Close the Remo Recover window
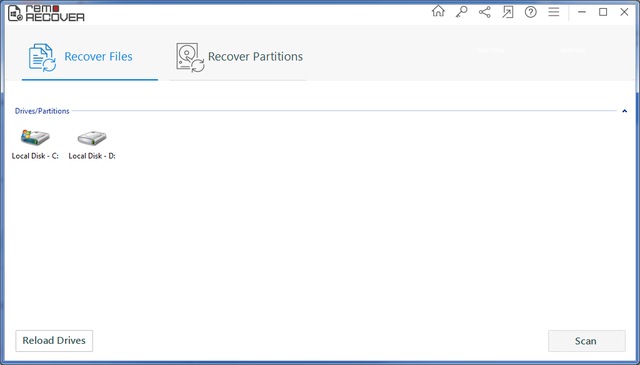The height and width of the screenshot is (365, 640). tap(624, 12)
